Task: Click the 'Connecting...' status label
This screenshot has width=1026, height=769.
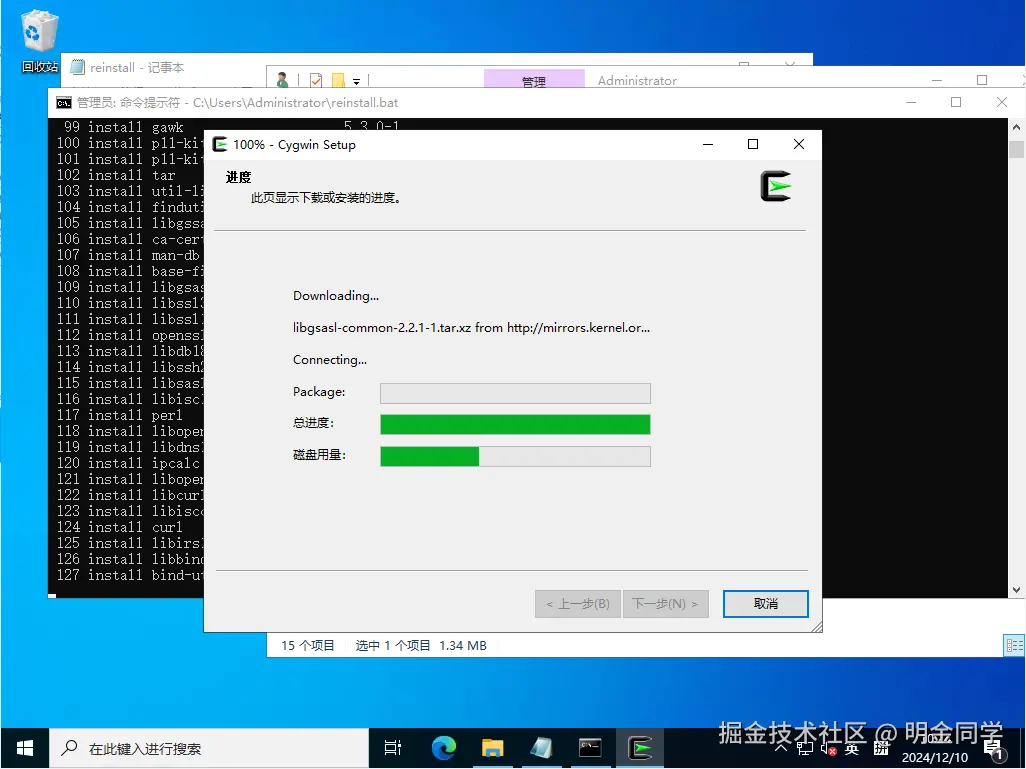Action: click(330, 359)
